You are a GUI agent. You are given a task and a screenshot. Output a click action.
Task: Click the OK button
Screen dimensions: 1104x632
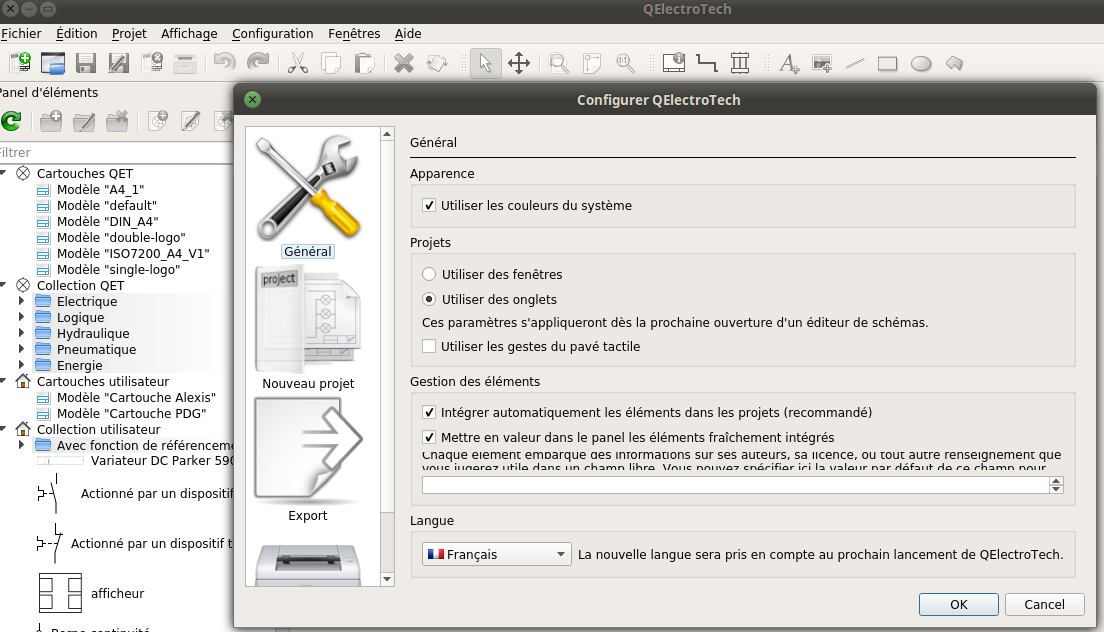958,604
